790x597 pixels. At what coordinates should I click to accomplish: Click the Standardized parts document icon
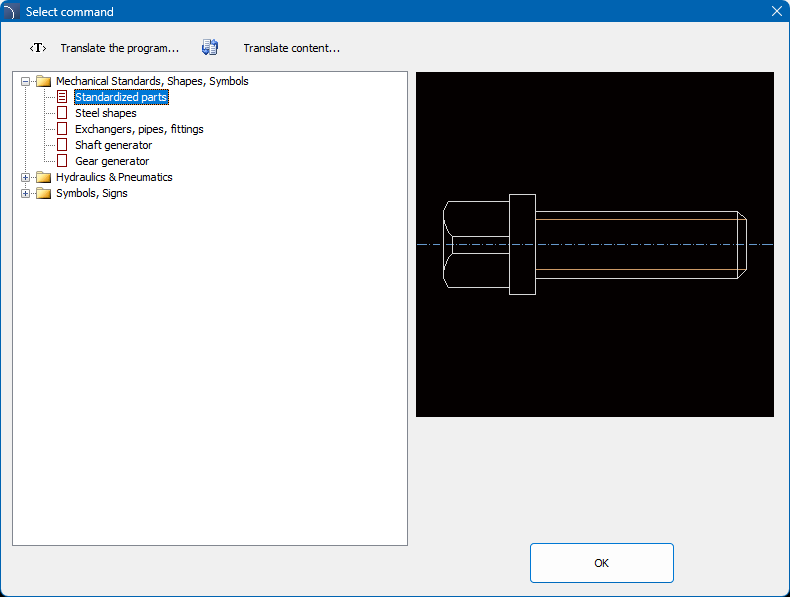62,97
